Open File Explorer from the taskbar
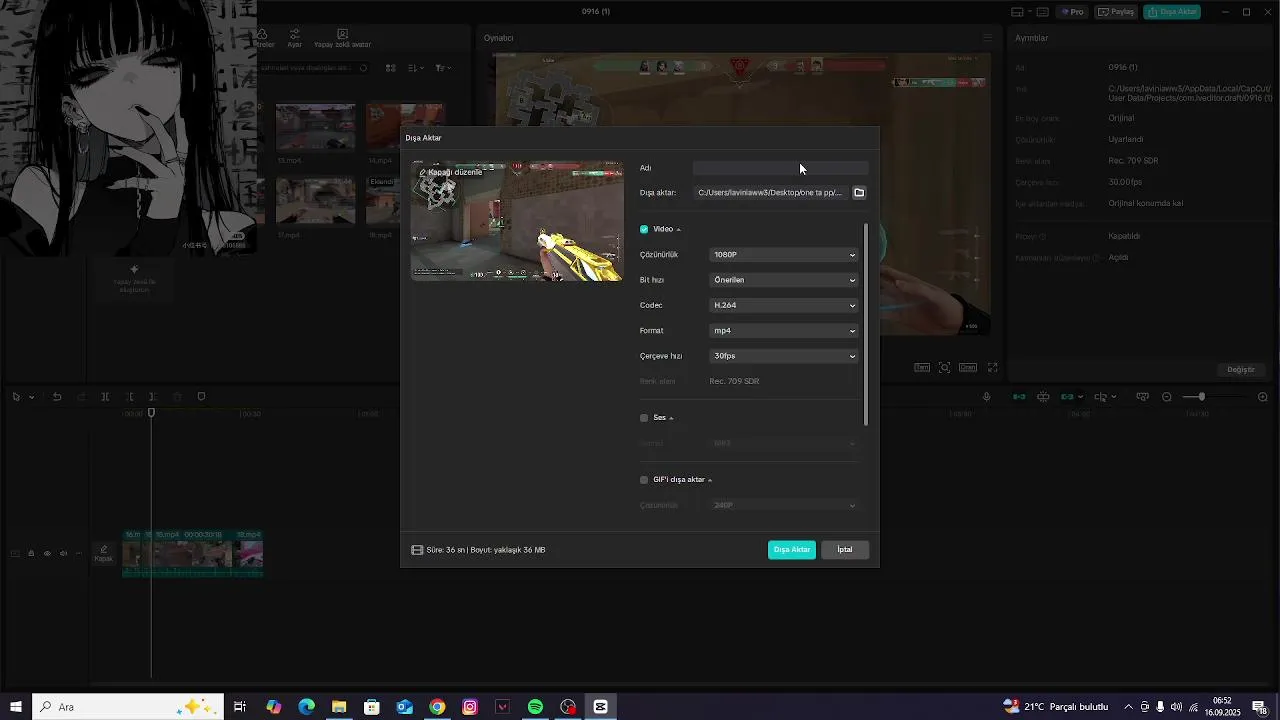Screen dimensions: 1280x720 (339, 707)
